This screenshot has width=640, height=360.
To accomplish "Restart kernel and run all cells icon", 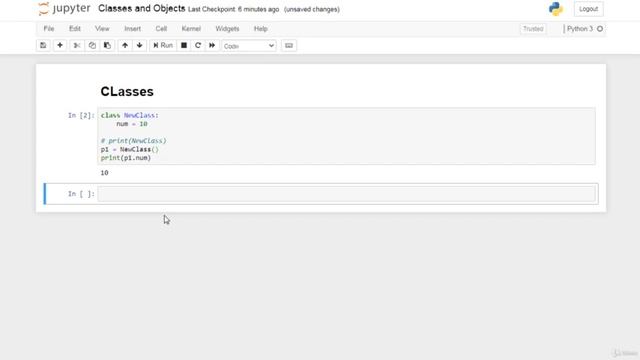I will click(x=212, y=45).
